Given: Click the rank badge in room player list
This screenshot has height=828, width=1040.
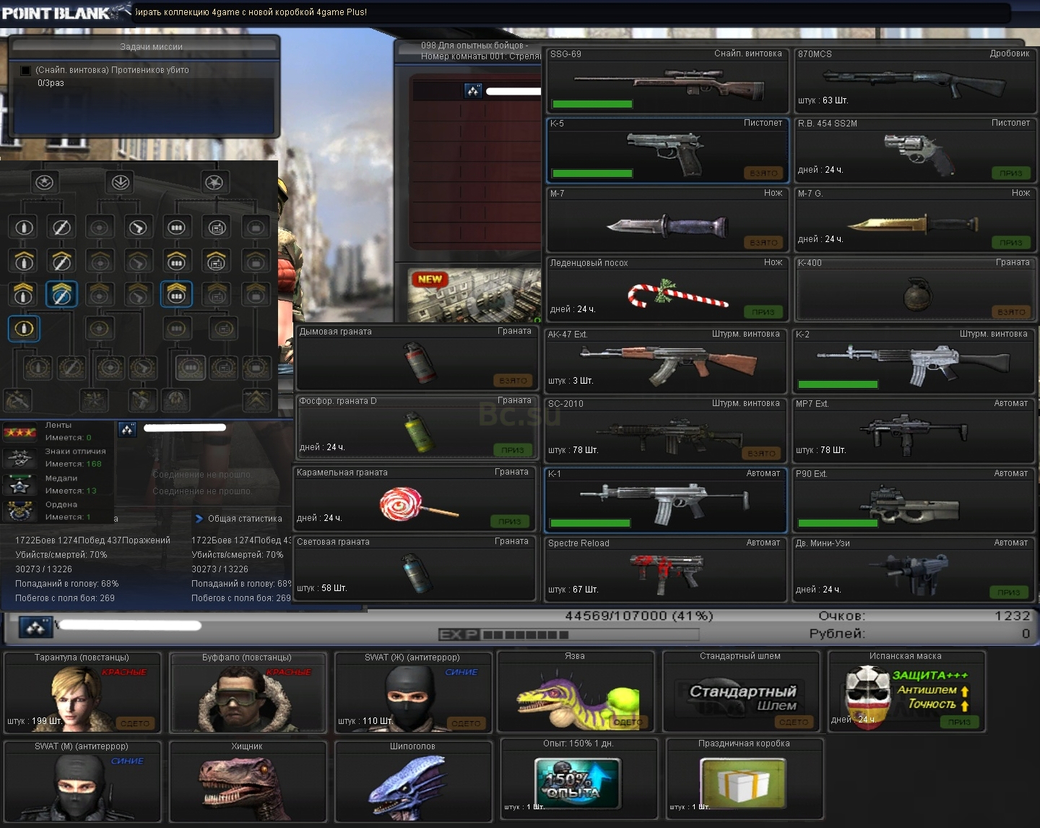Looking at the screenshot, I should [x=473, y=91].
